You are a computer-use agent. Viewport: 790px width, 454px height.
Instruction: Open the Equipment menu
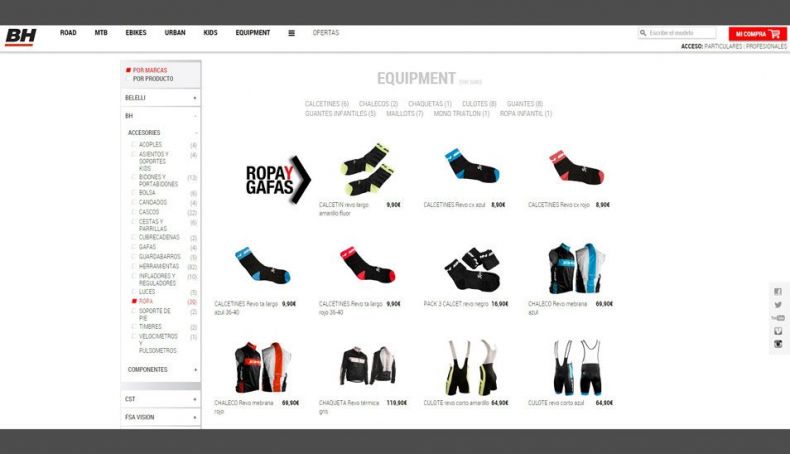[x=253, y=33]
